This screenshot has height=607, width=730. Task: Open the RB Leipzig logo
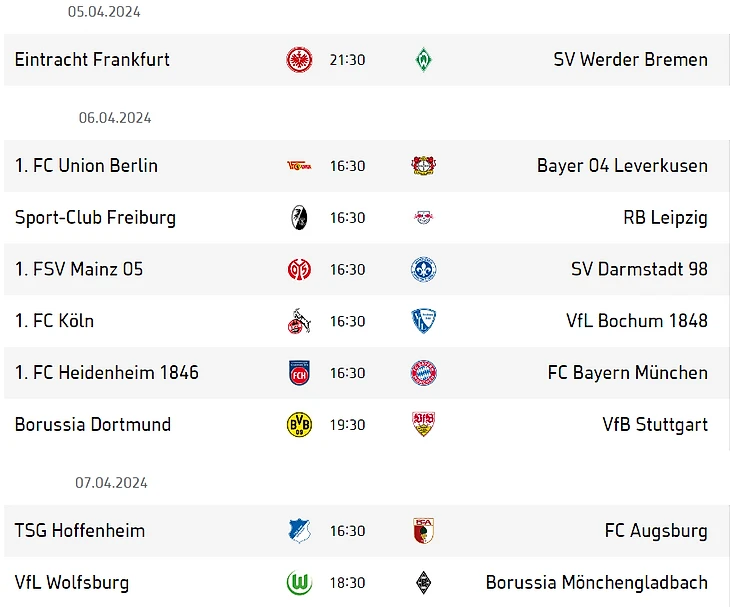(x=424, y=218)
